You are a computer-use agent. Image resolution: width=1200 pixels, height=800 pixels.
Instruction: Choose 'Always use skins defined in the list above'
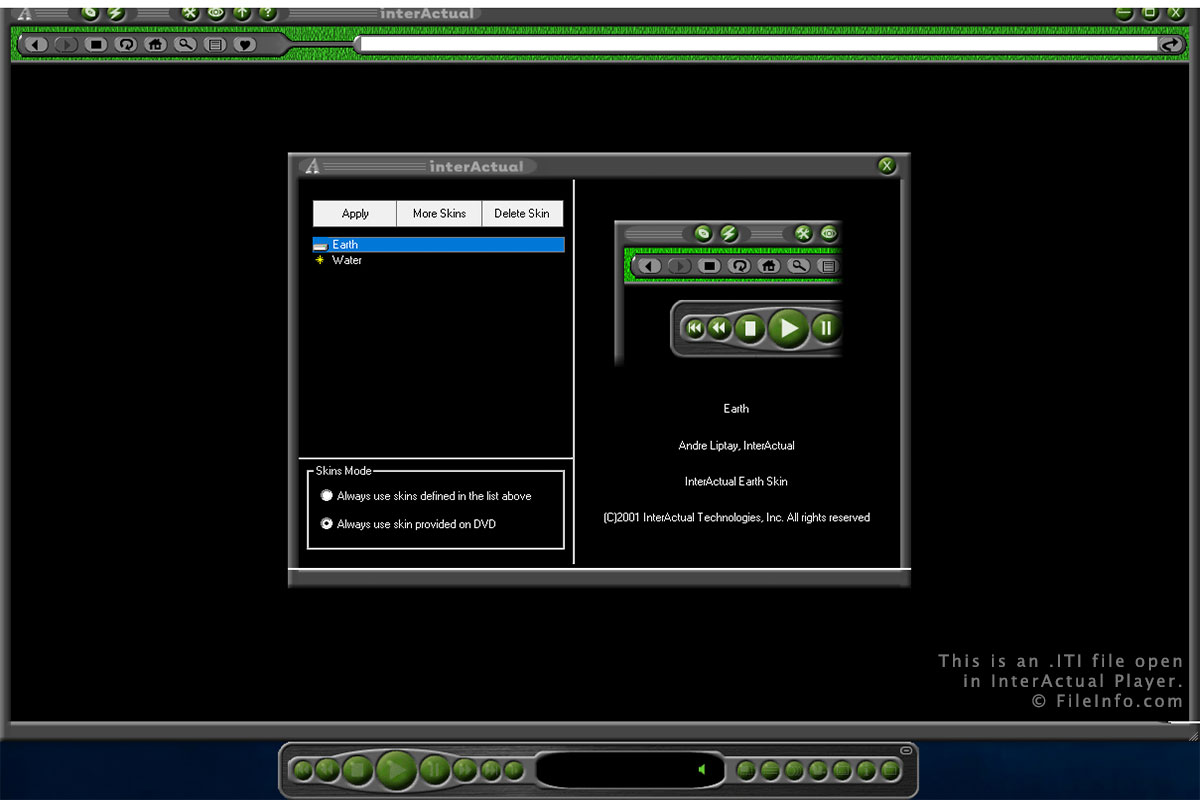pos(426,496)
